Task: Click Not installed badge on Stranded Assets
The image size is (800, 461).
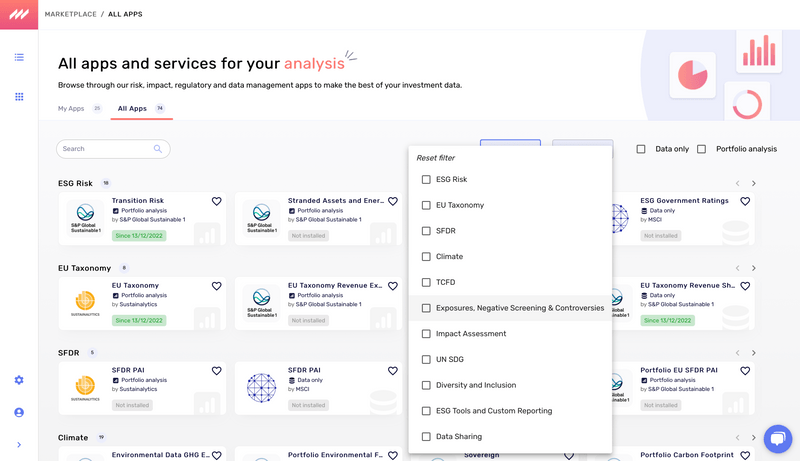Action: click(x=308, y=236)
